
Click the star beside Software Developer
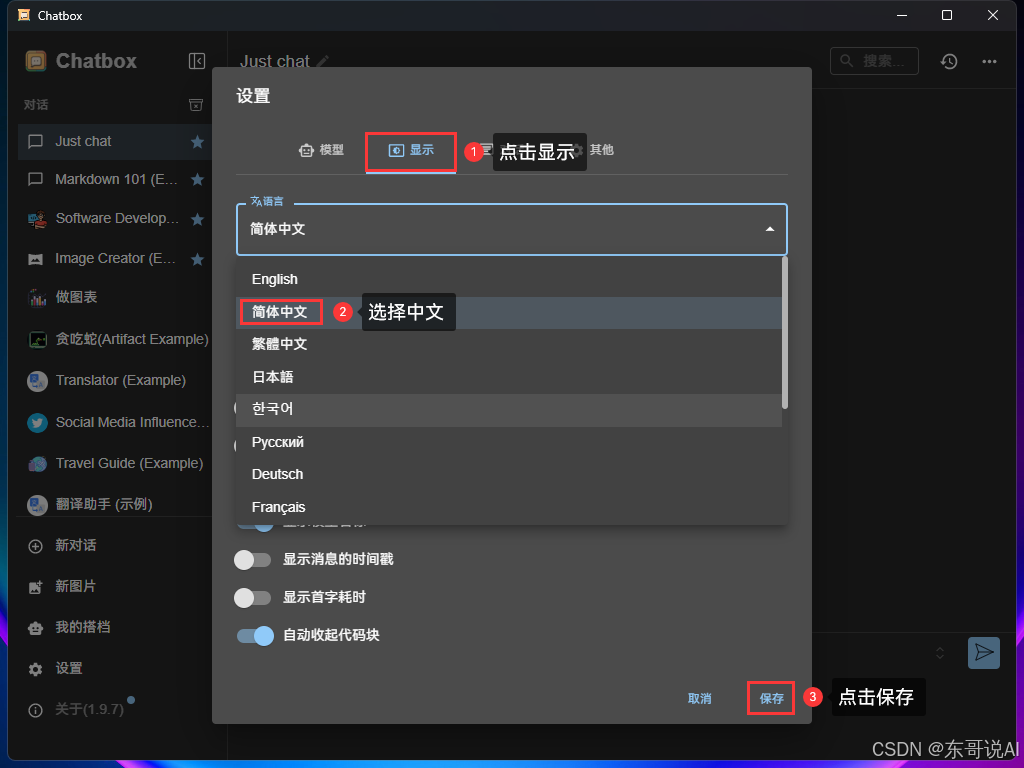[x=197, y=219]
